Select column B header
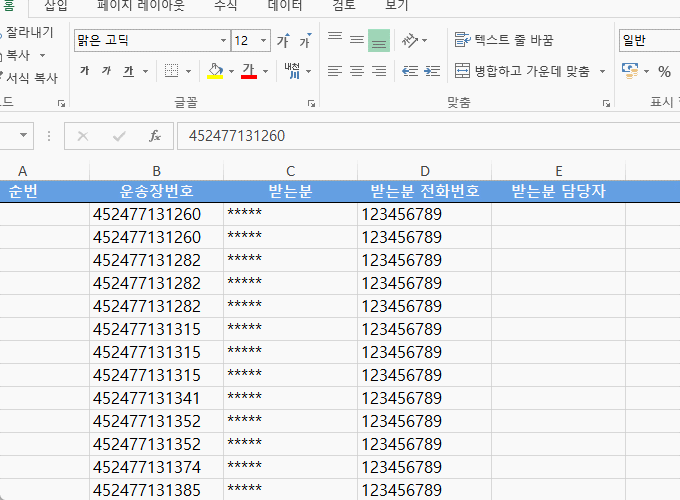Image resolution: width=680 pixels, height=500 pixels. point(157,171)
